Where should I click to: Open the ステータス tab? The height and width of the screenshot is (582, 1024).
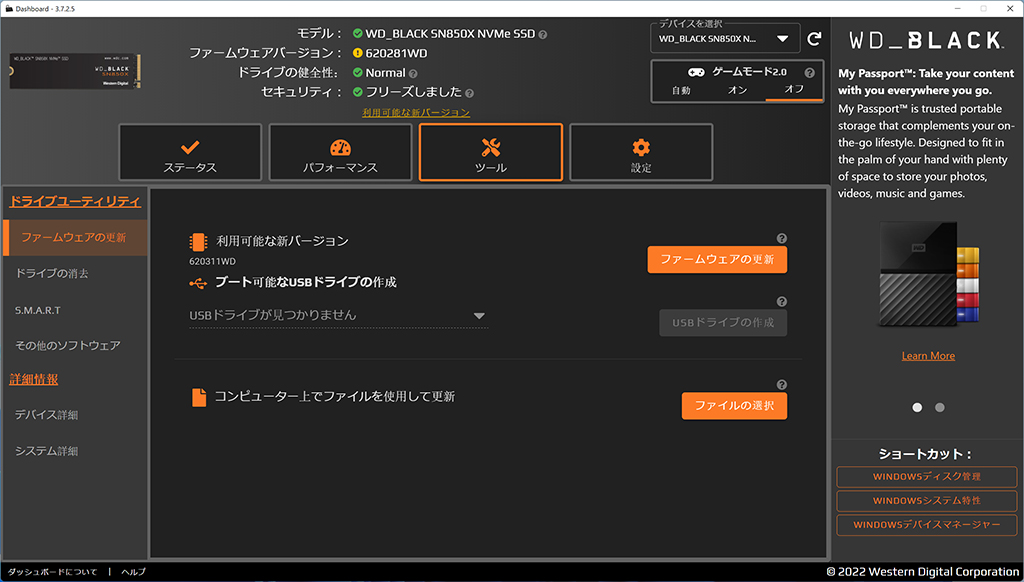pos(190,152)
